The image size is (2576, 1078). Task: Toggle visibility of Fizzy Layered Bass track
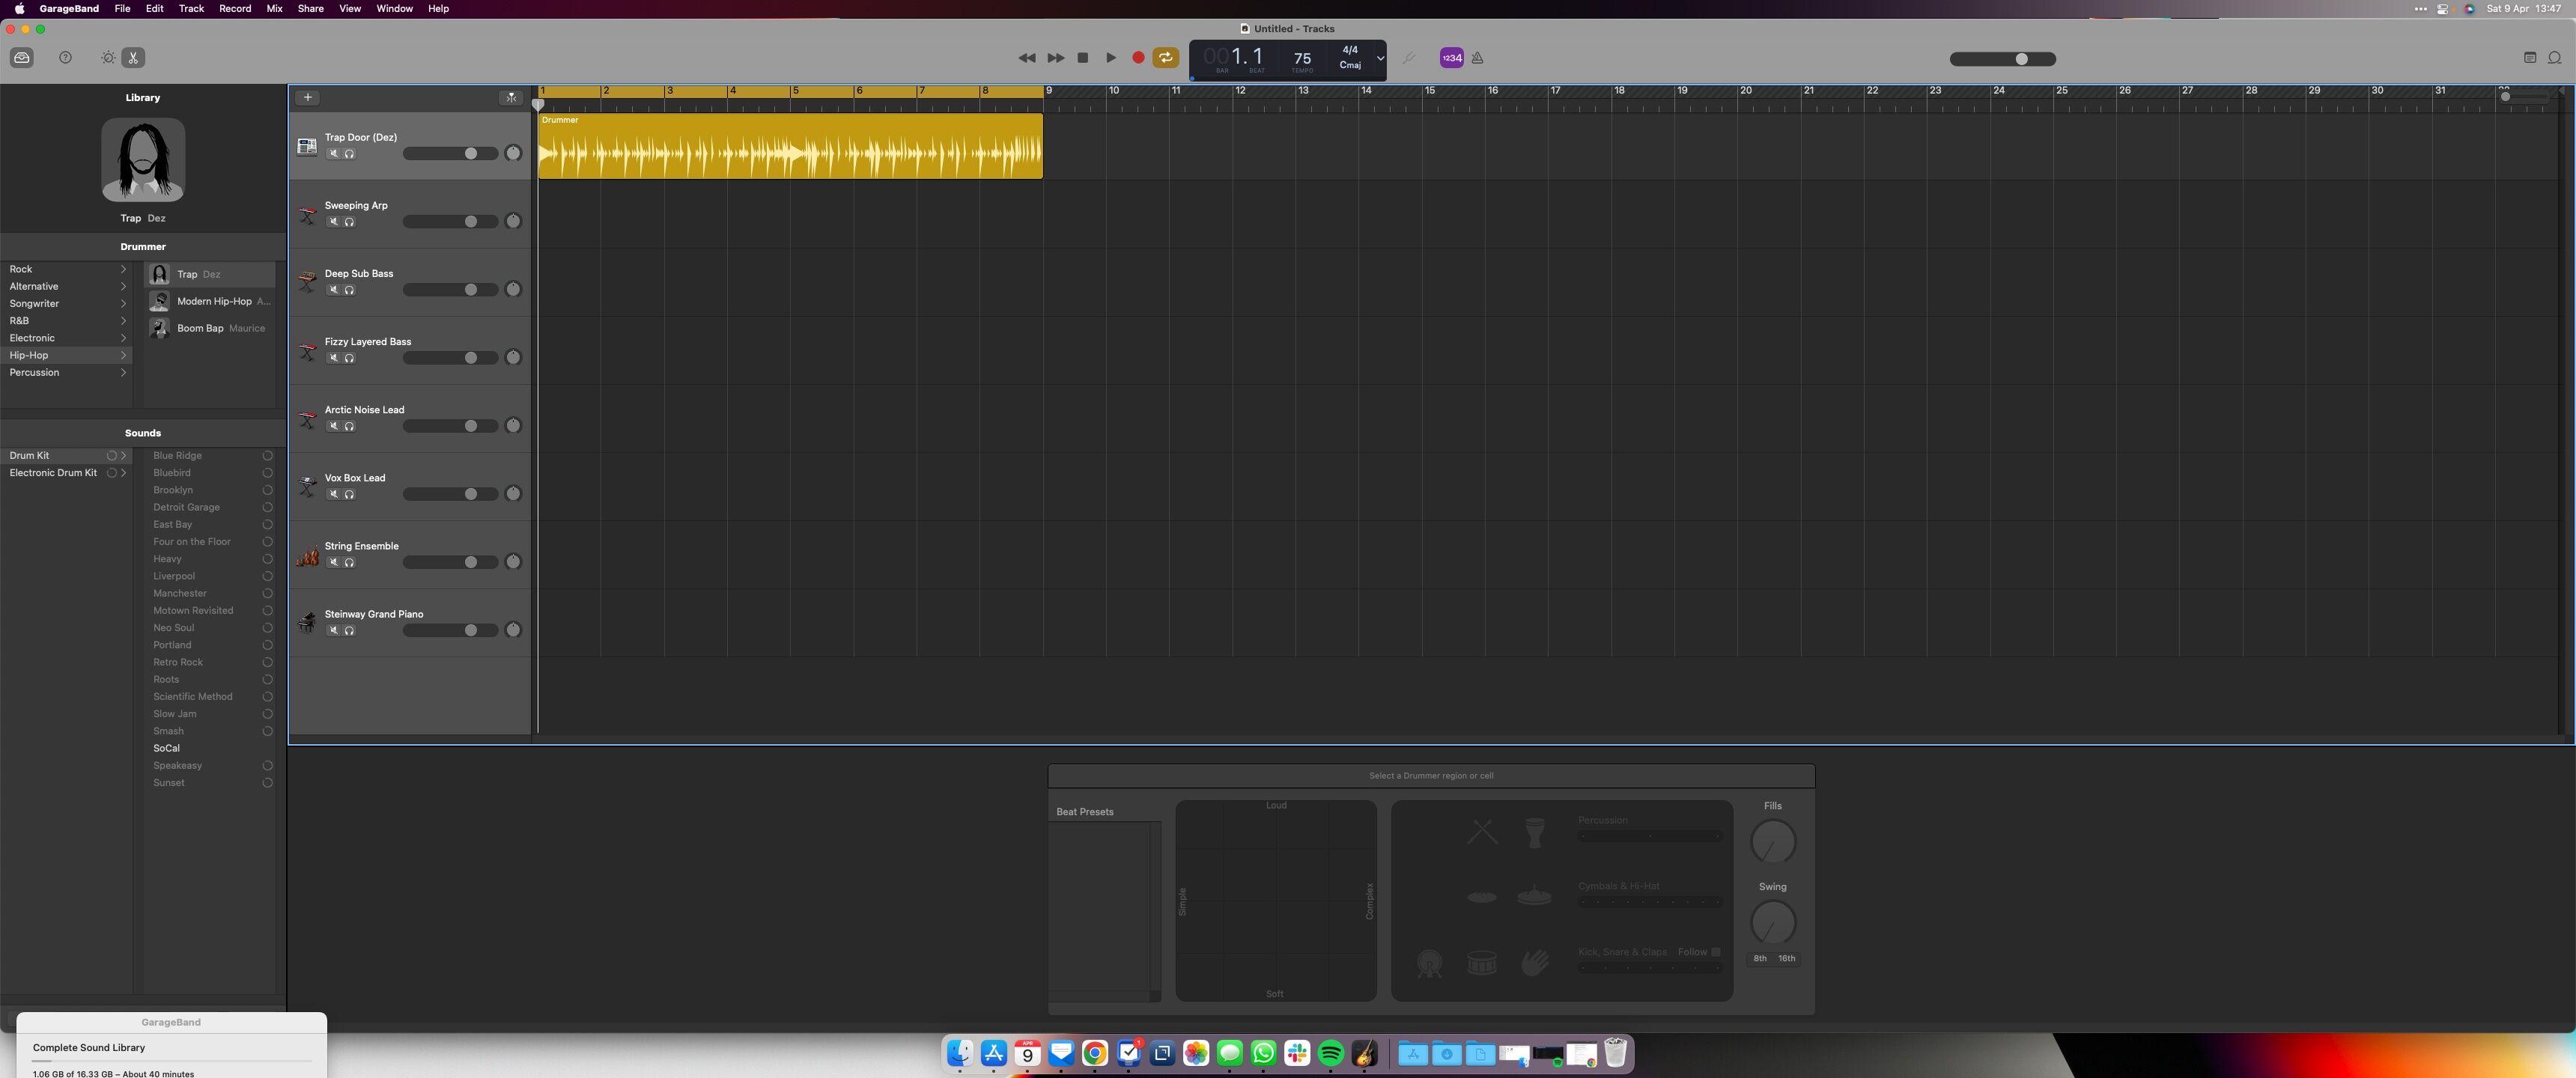330,356
